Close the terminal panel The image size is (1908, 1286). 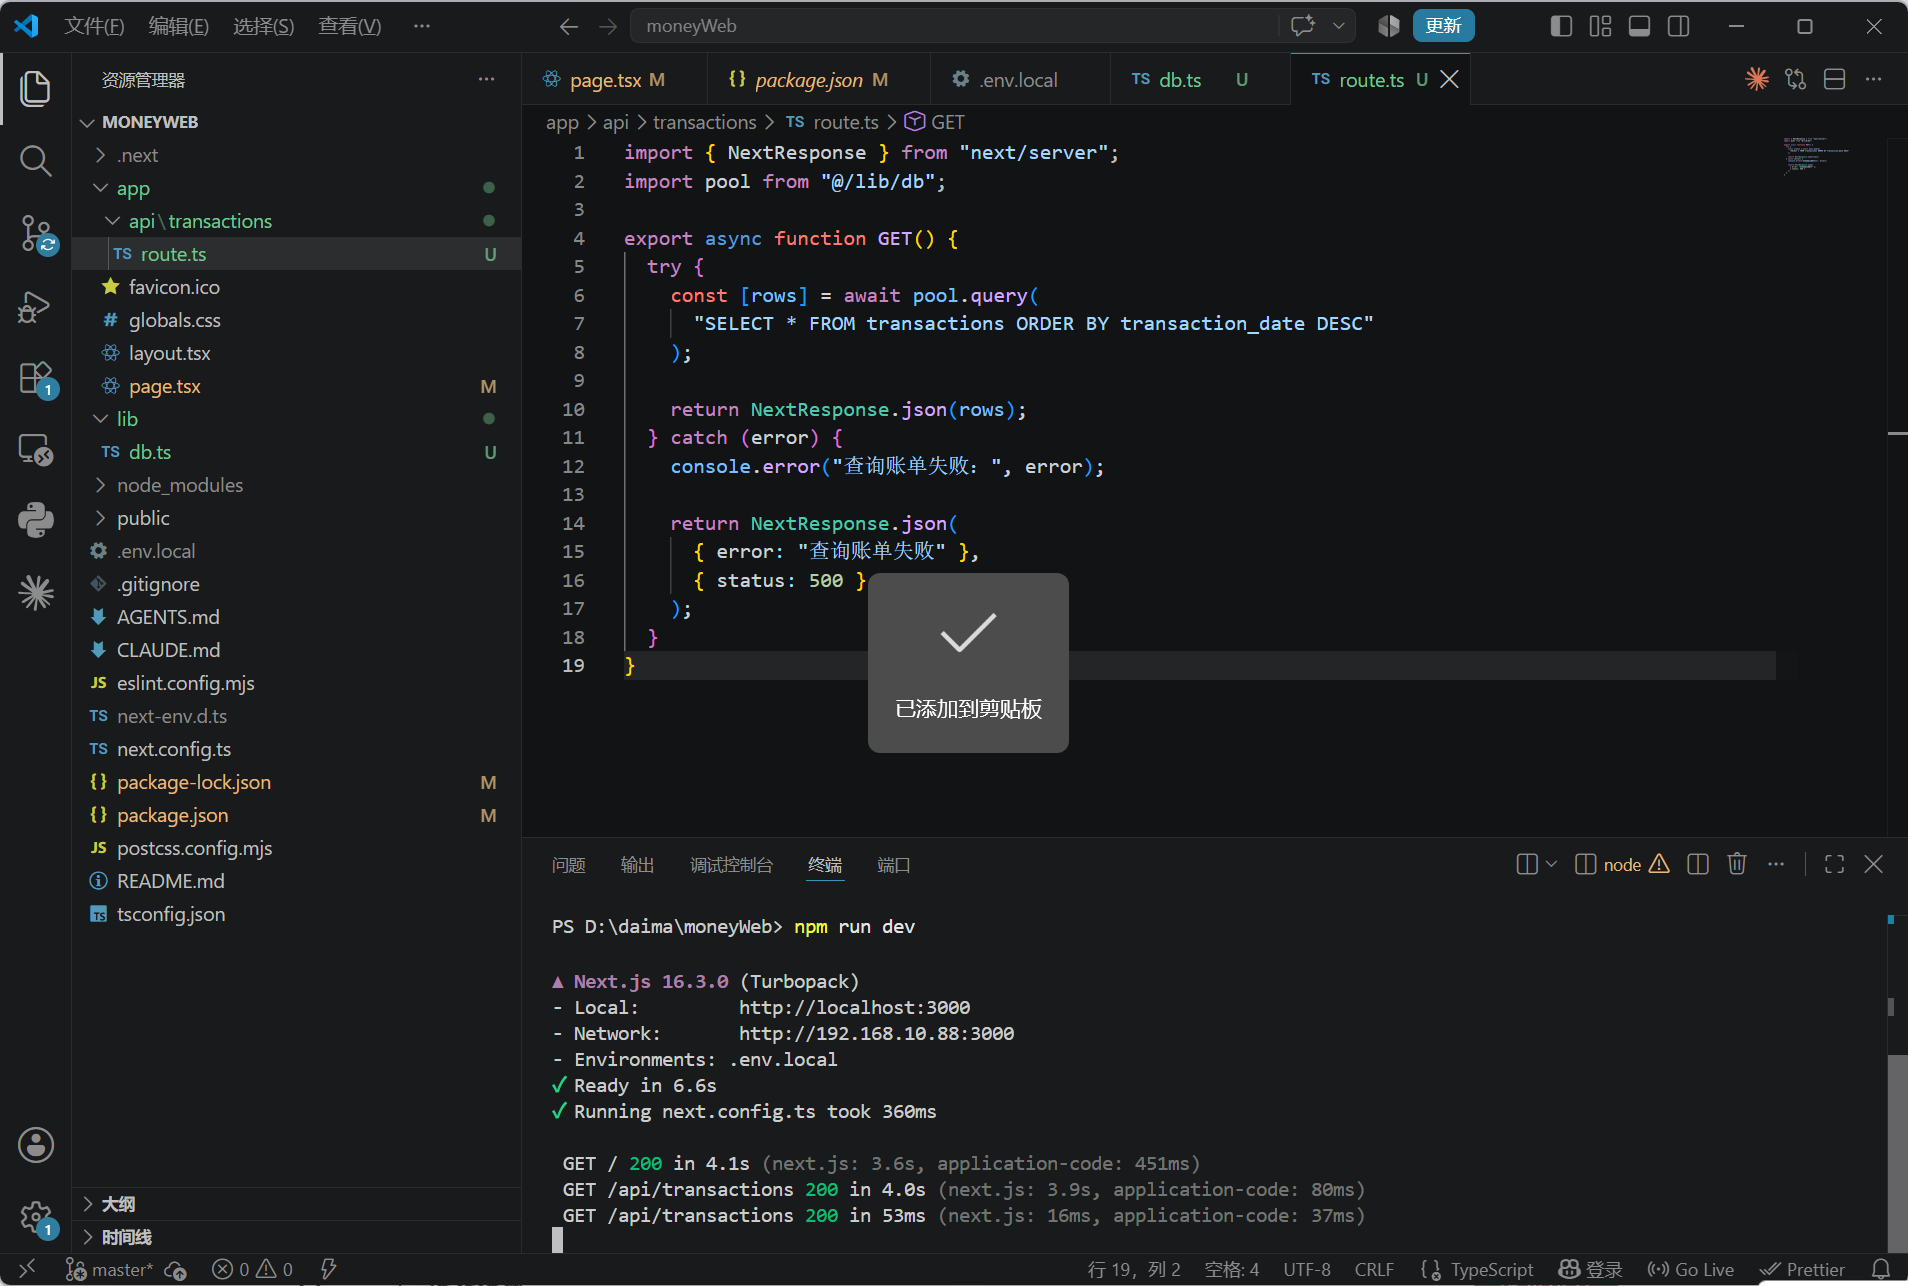coord(1874,864)
